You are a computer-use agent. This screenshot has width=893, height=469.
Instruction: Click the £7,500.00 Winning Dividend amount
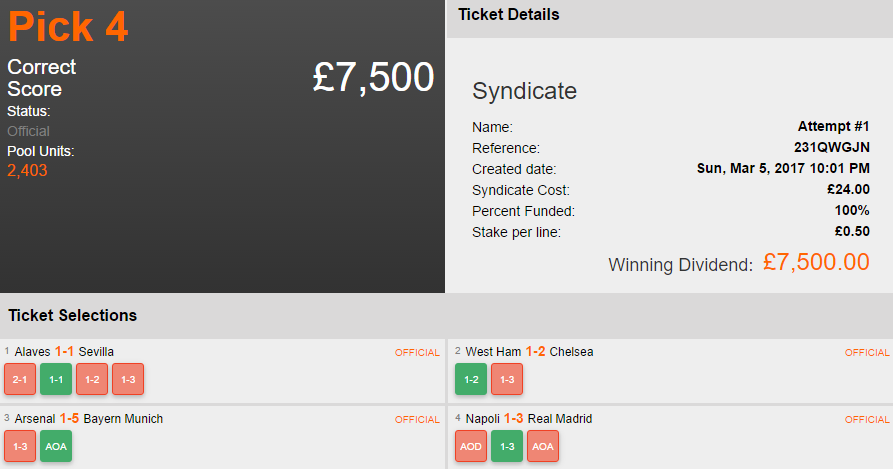(x=816, y=262)
